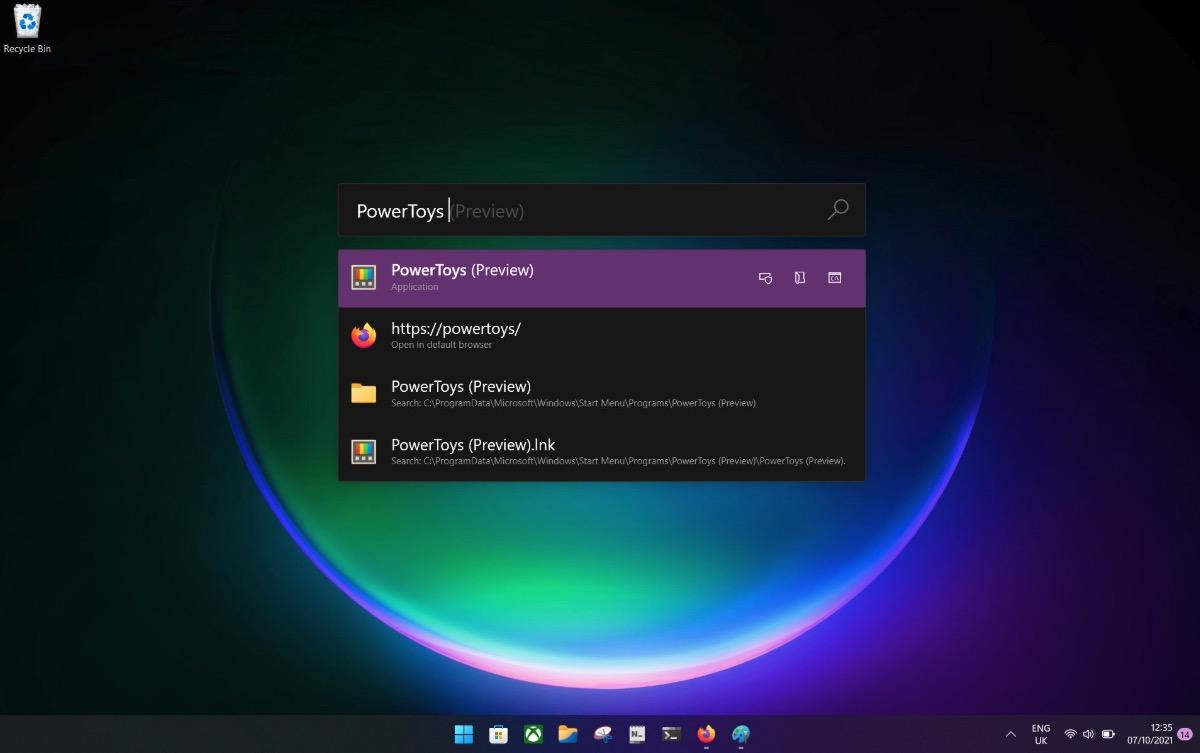Open containing folder icon for PowerToys (Preview)

800,278
